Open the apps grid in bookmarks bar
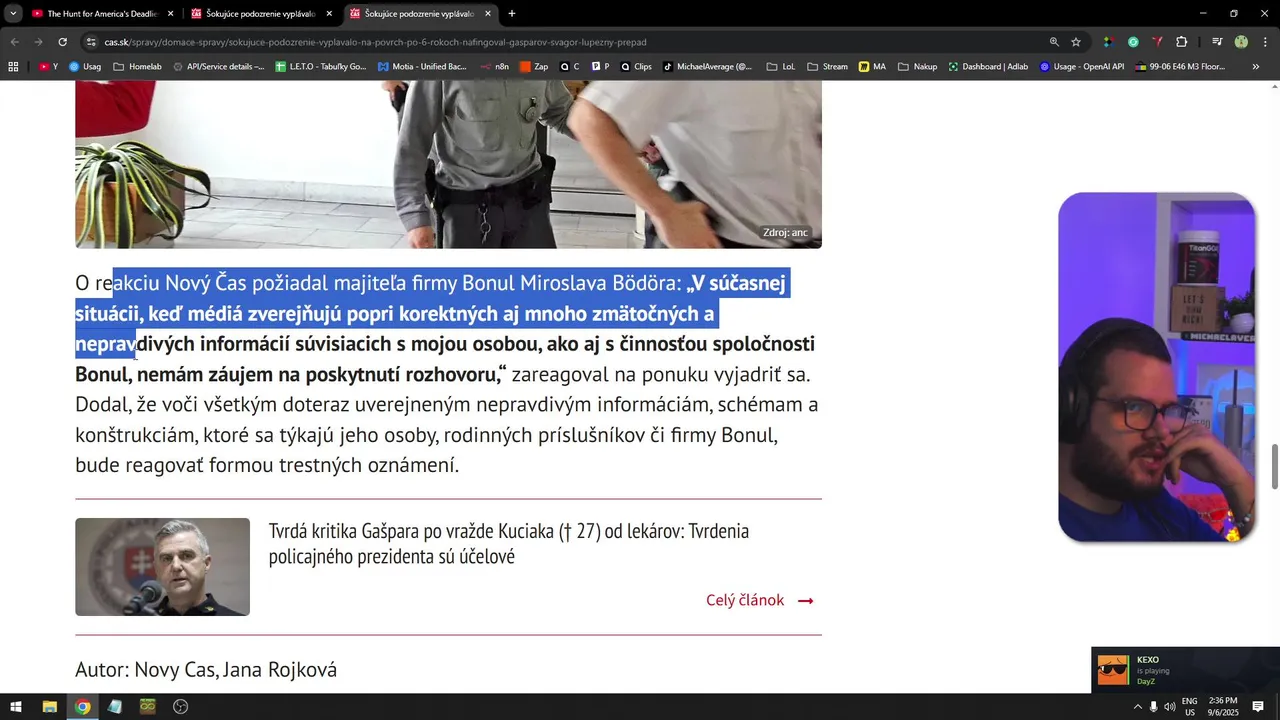1280x720 pixels. coord(13,67)
